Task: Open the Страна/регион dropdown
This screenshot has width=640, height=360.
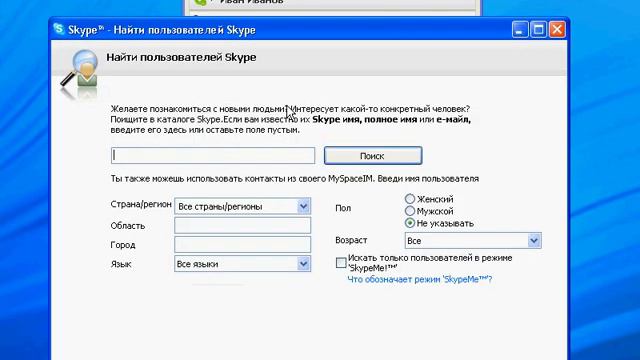Action: 242,206
